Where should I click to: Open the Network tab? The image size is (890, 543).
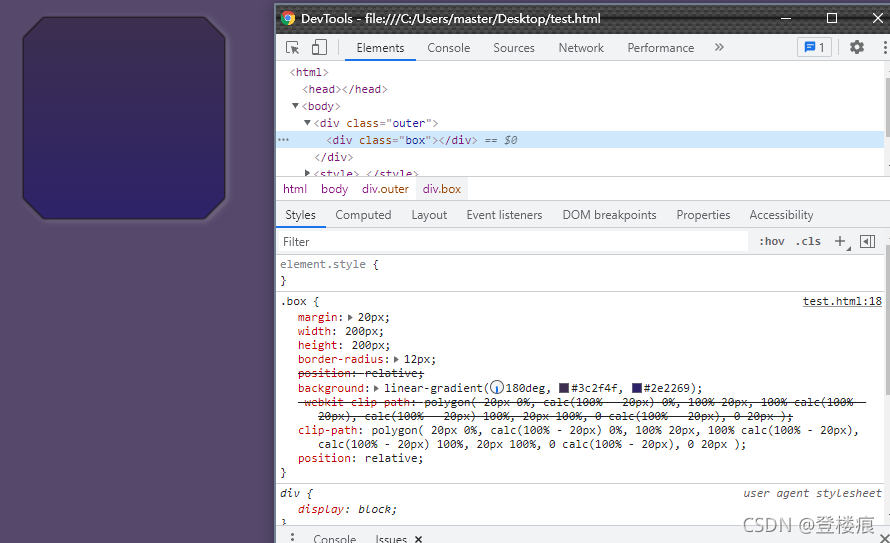[581, 48]
